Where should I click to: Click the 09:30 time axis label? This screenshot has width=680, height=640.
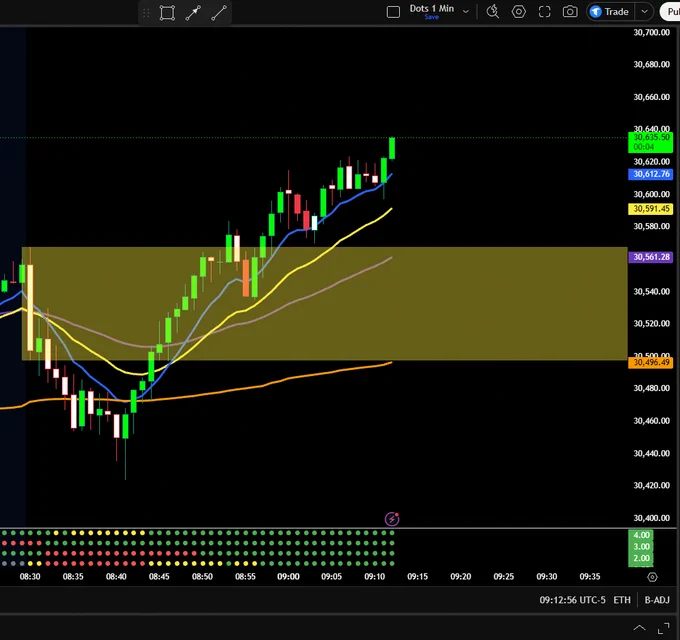tap(546, 577)
